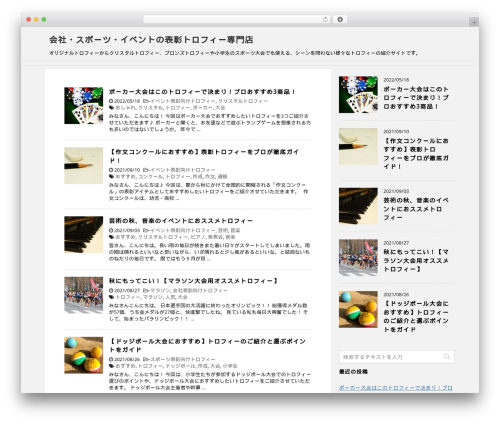Click the tag icon under the 作文コンクール post
This screenshot has height=423, width=500.
tap(111, 176)
